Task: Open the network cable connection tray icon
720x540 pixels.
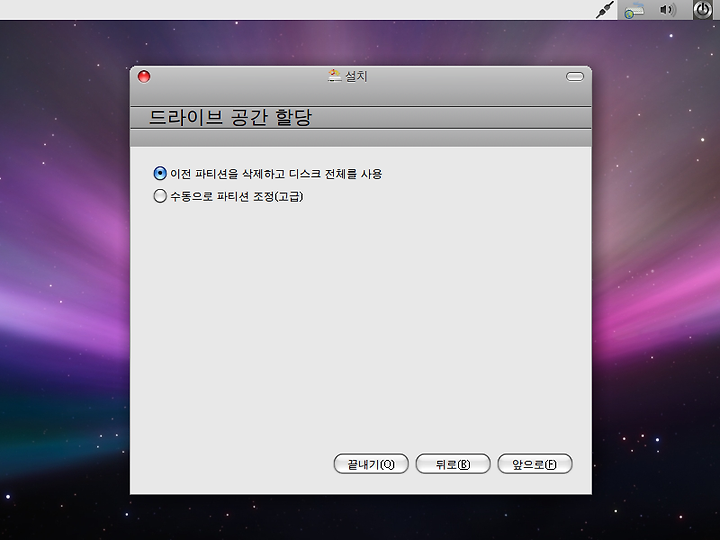Action: pyautogui.click(x=605, y=10)
